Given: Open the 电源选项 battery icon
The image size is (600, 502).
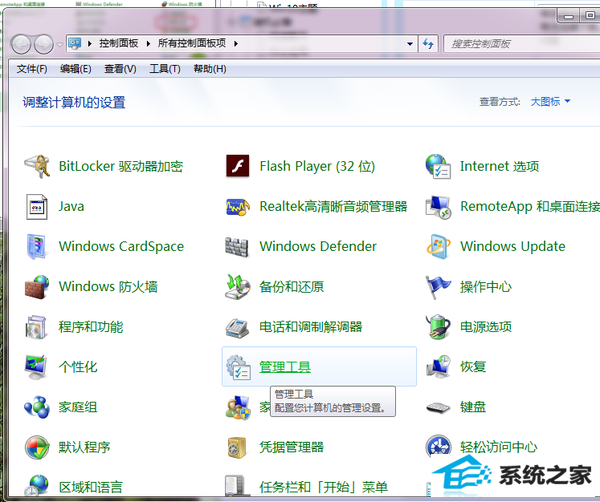Looking at the screenshot, I should [x=438, y=327].
